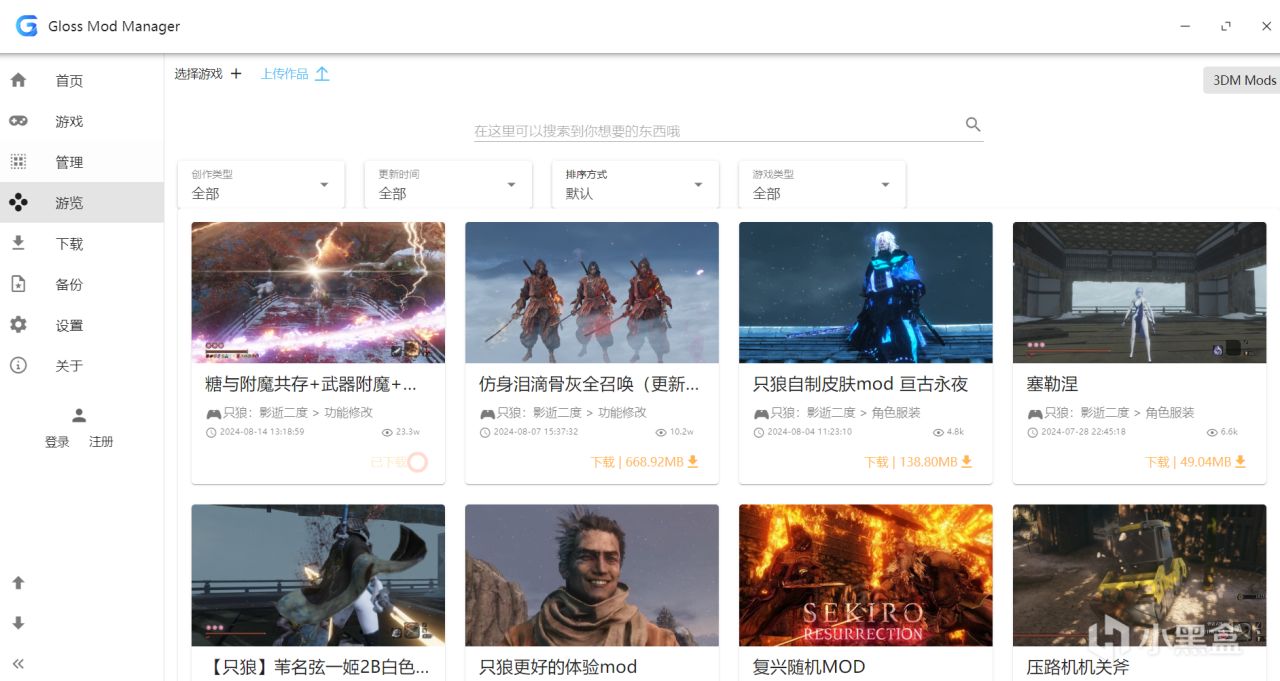1280x681 pixels.
Task: Click the Gloss Mod Manager logo icon
Action: coord(26,26)
